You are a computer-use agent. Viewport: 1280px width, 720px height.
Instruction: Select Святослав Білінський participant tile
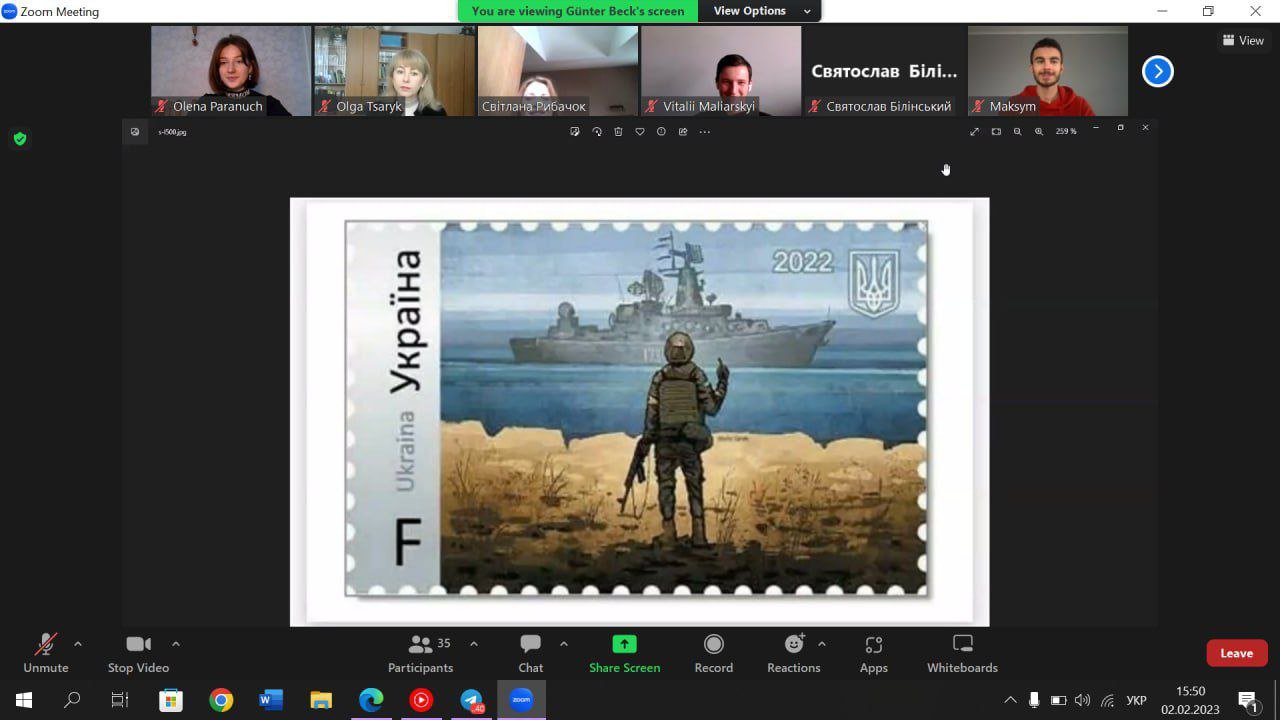884,71
